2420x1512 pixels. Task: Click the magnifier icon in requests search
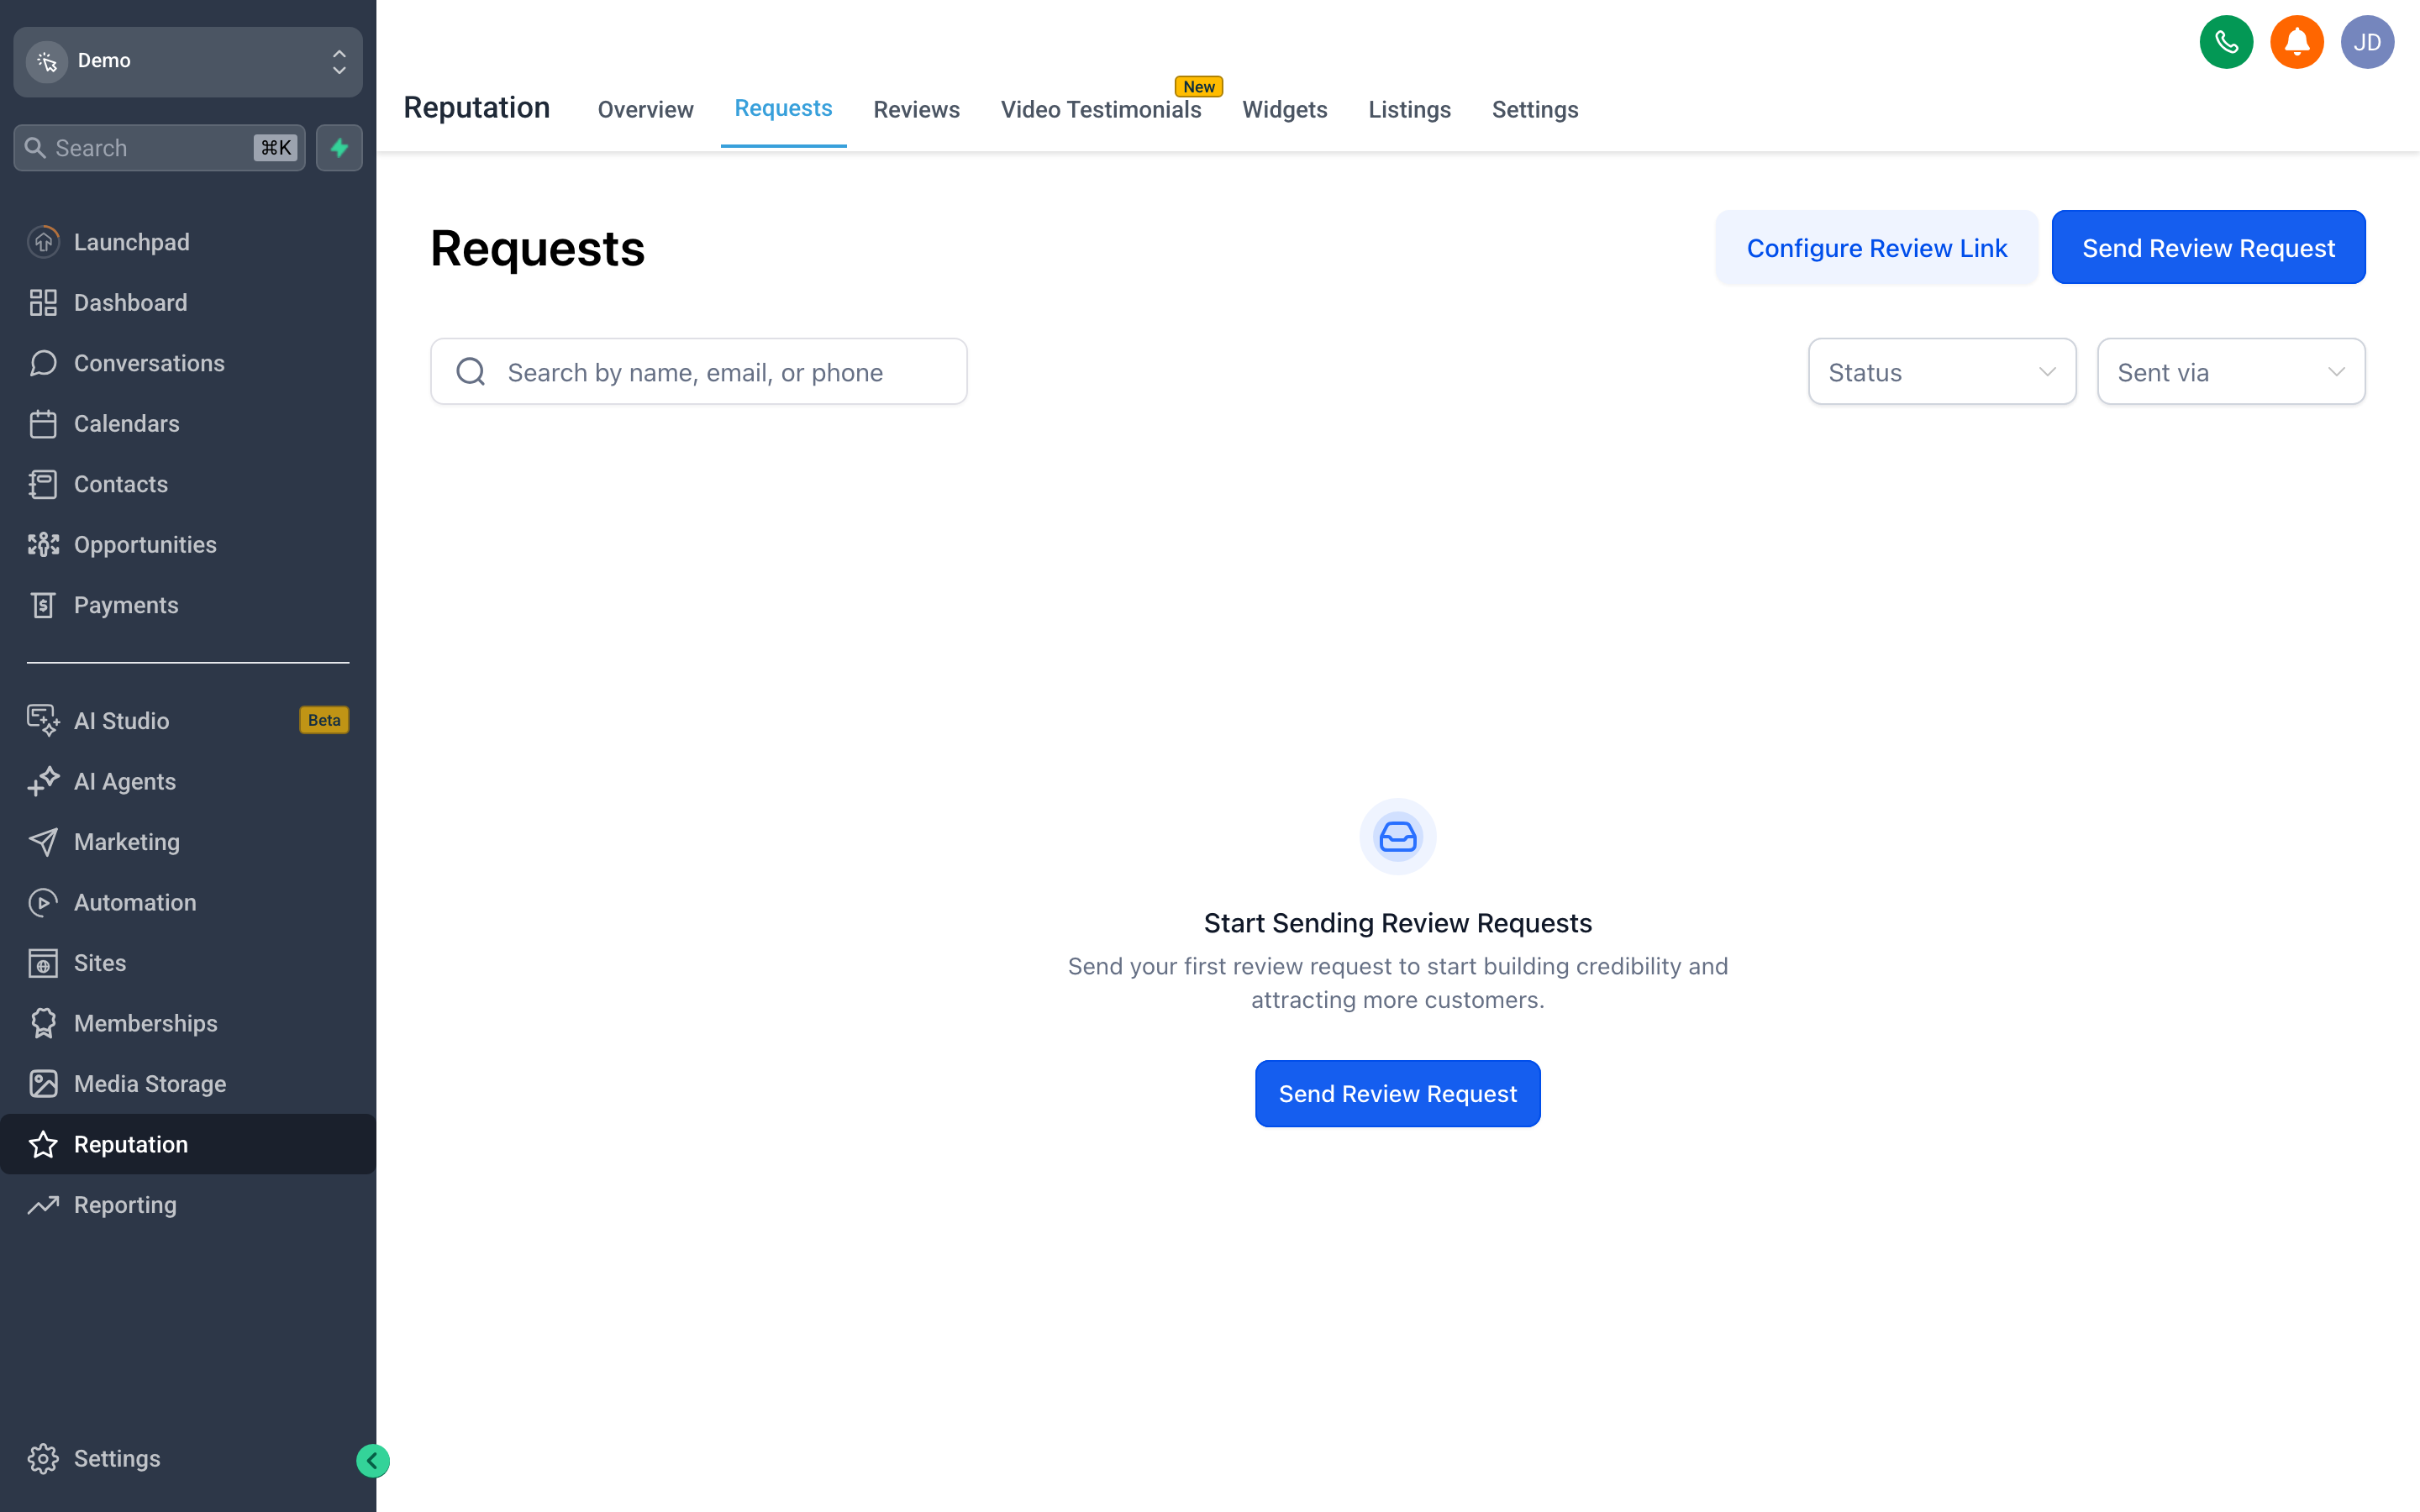pos(470,372)
